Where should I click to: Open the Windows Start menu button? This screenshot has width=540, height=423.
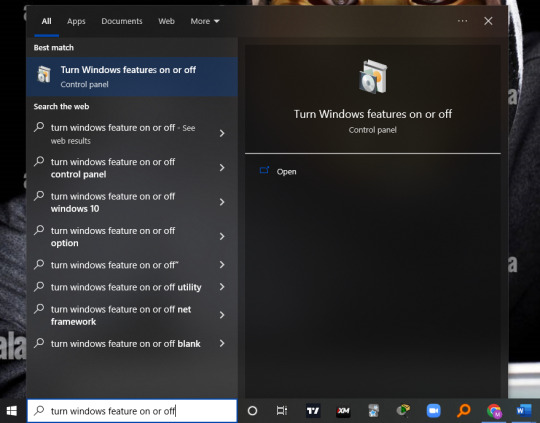pos(12,411)
